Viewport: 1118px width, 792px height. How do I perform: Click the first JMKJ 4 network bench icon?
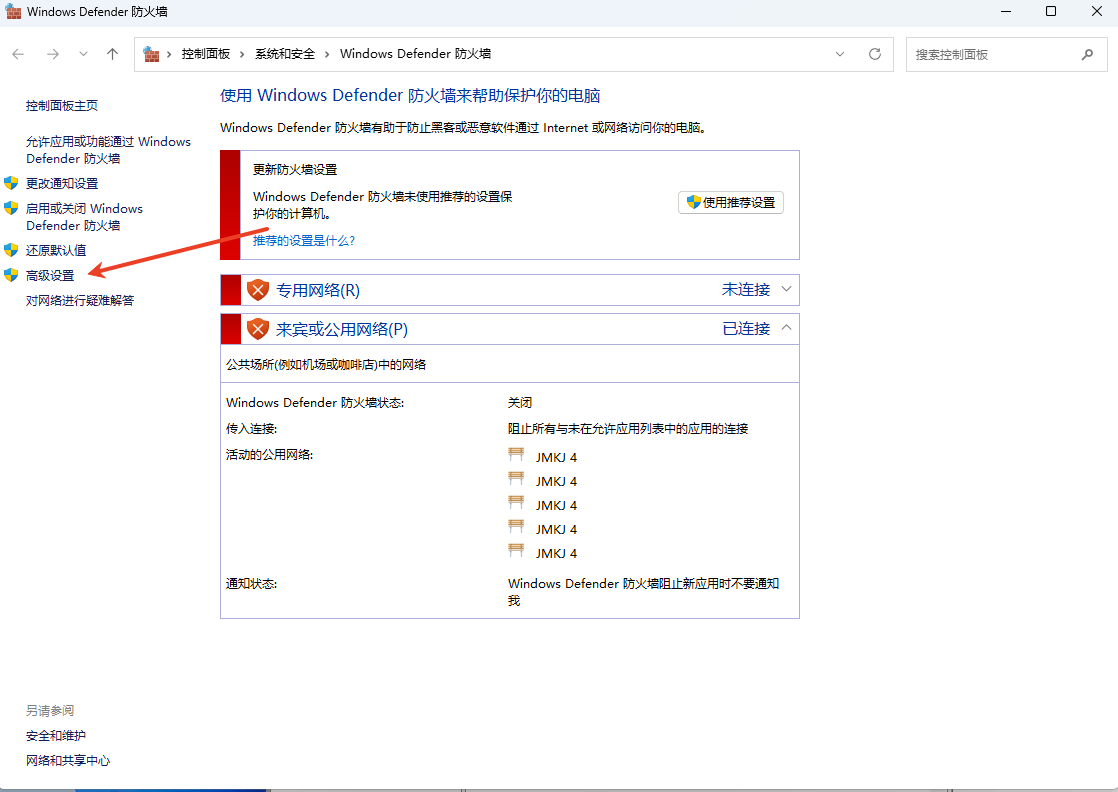tap(516, 455)
